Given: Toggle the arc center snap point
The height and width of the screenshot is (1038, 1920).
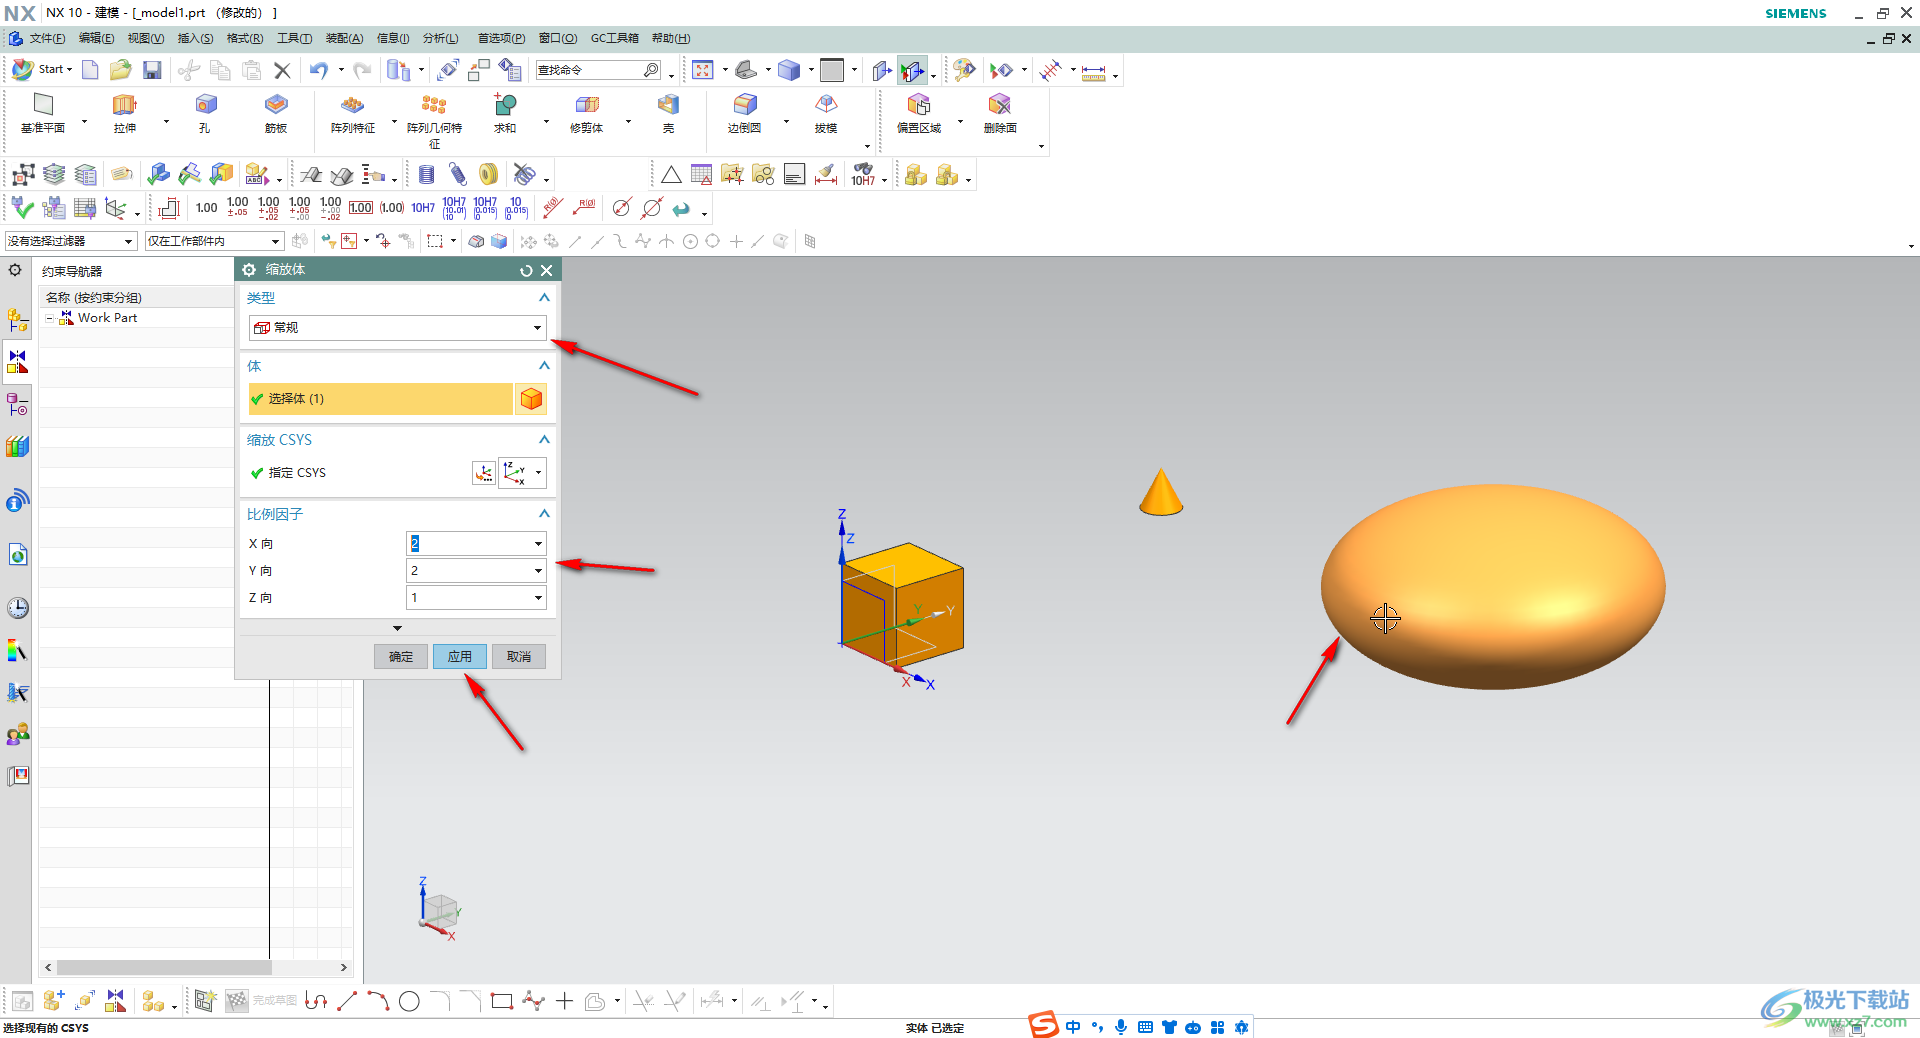Looking at the screenshot, I should [690, 241].
